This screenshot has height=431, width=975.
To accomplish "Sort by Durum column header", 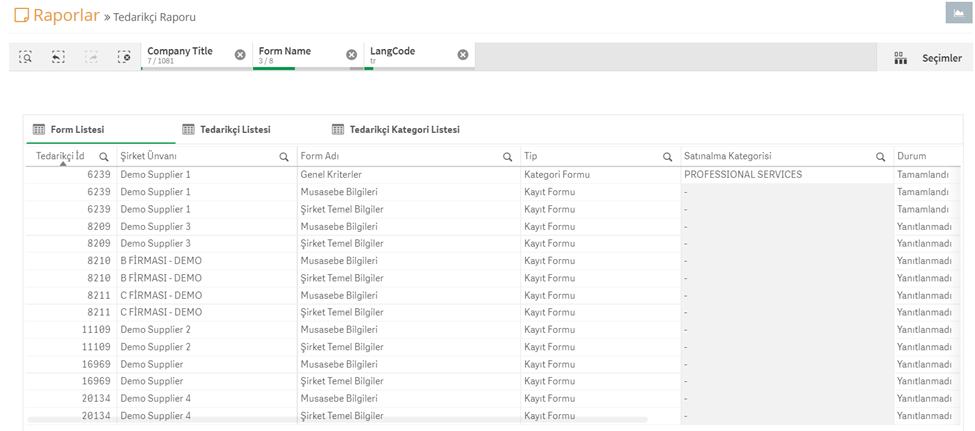I will pyautogui.click(x=912, y=156).
